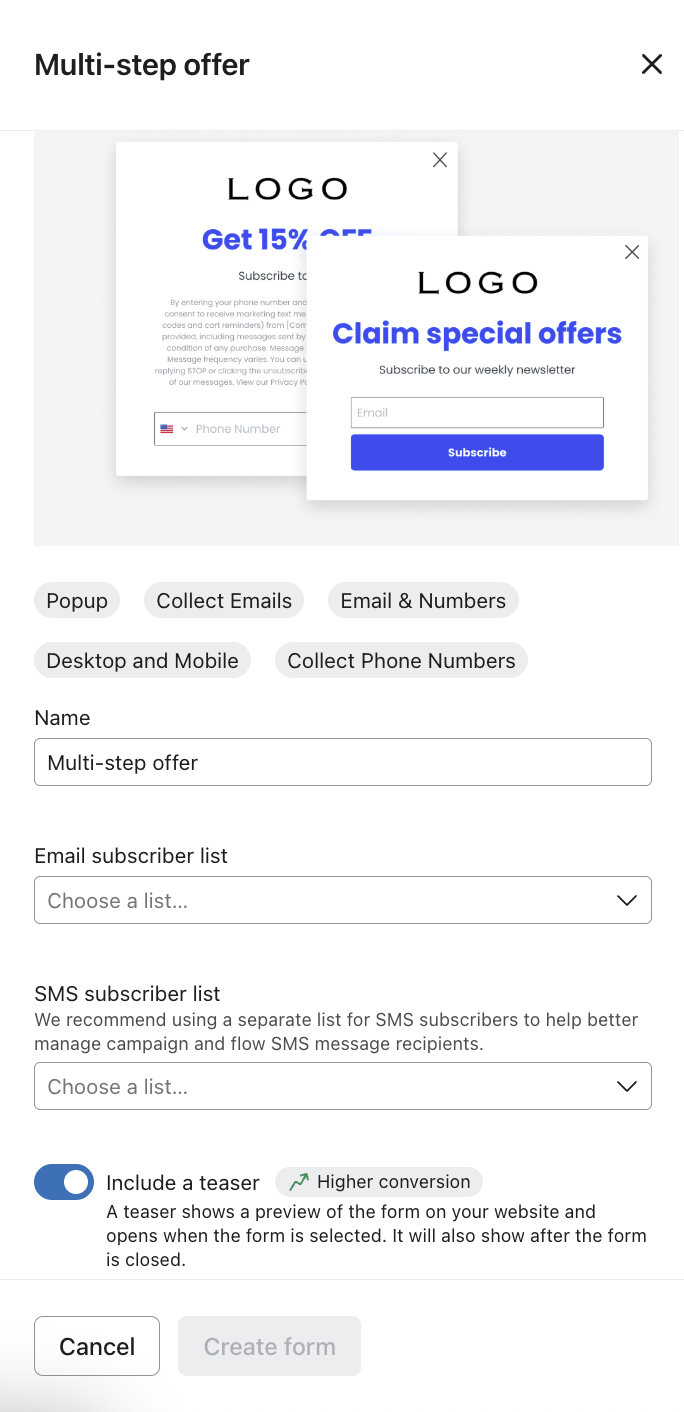Viewport: 684px width, 1412px height.
Task: Select the Popup tag
Action: coord(77,601)
